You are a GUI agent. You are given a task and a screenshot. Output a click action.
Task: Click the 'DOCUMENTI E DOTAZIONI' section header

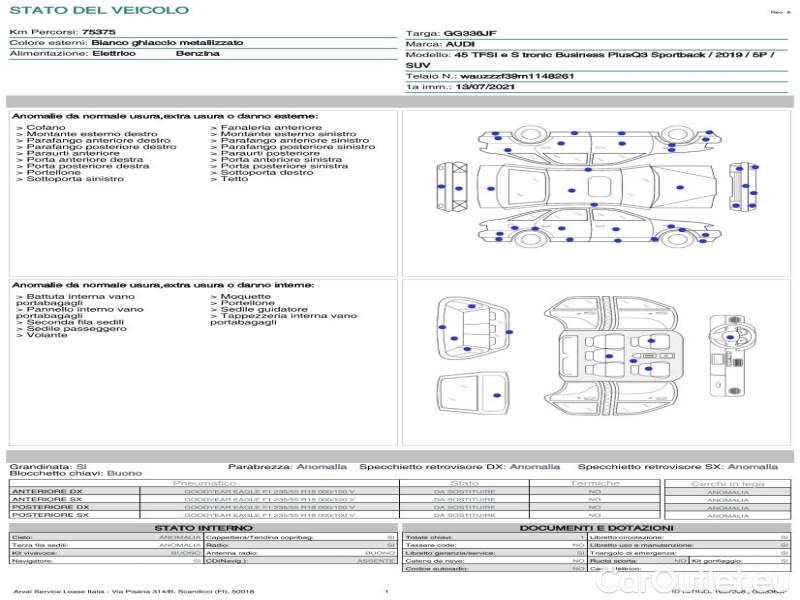pyautogui.click(x=596, y=527)
